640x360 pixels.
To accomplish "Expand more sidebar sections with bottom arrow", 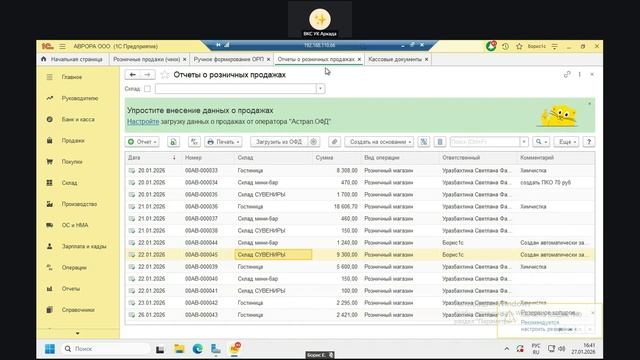I will pyautogui.click(x=78, y=333).
